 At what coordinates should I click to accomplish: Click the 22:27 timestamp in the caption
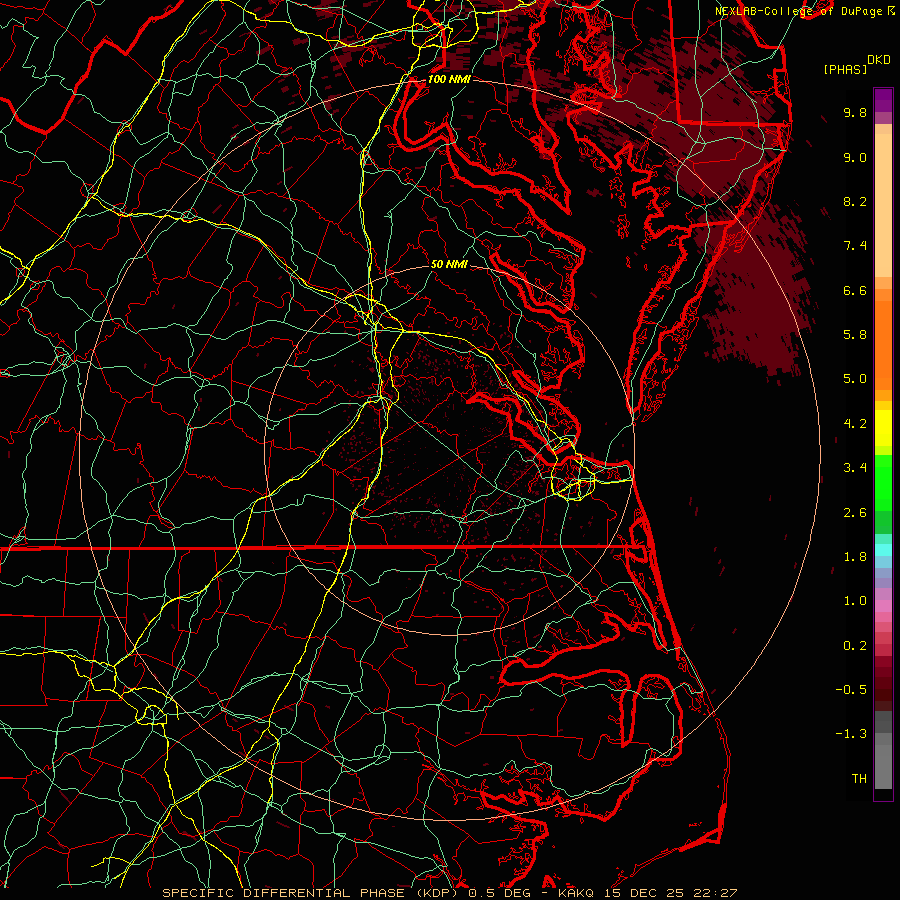[715, 893]
